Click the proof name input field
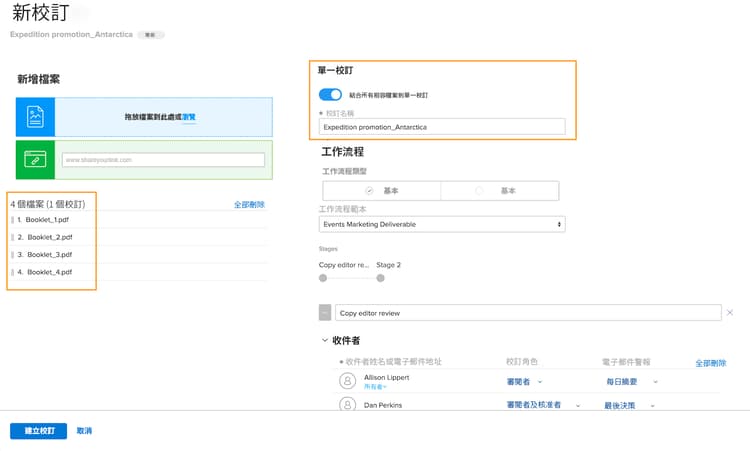This screenshot has width=750, height=451. pos(442,127)
